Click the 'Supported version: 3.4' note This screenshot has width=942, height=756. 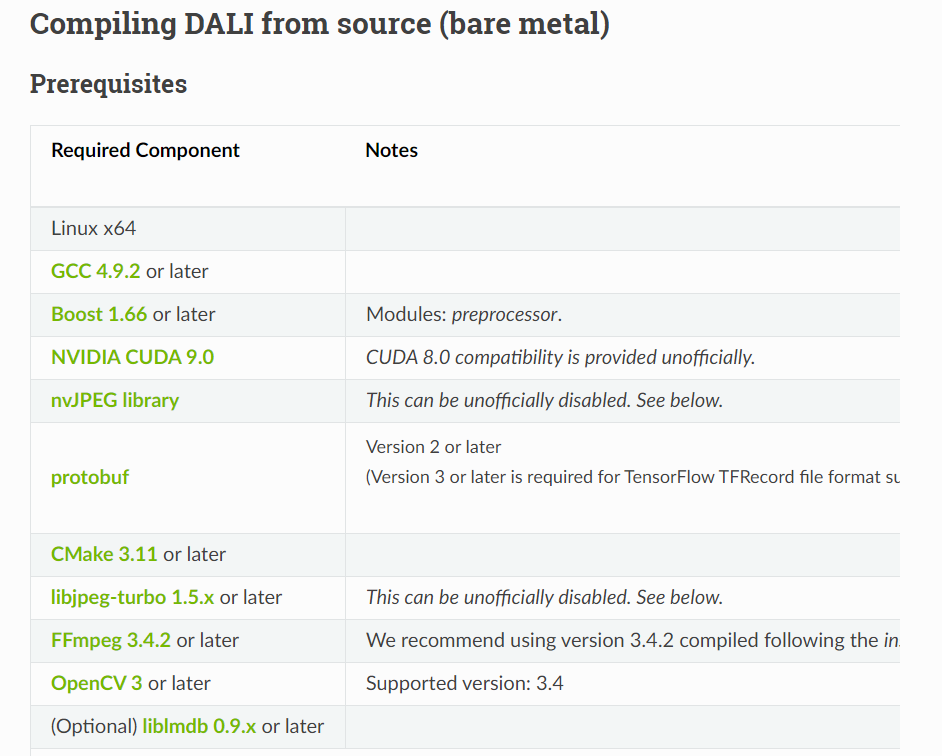coord(465,683)
